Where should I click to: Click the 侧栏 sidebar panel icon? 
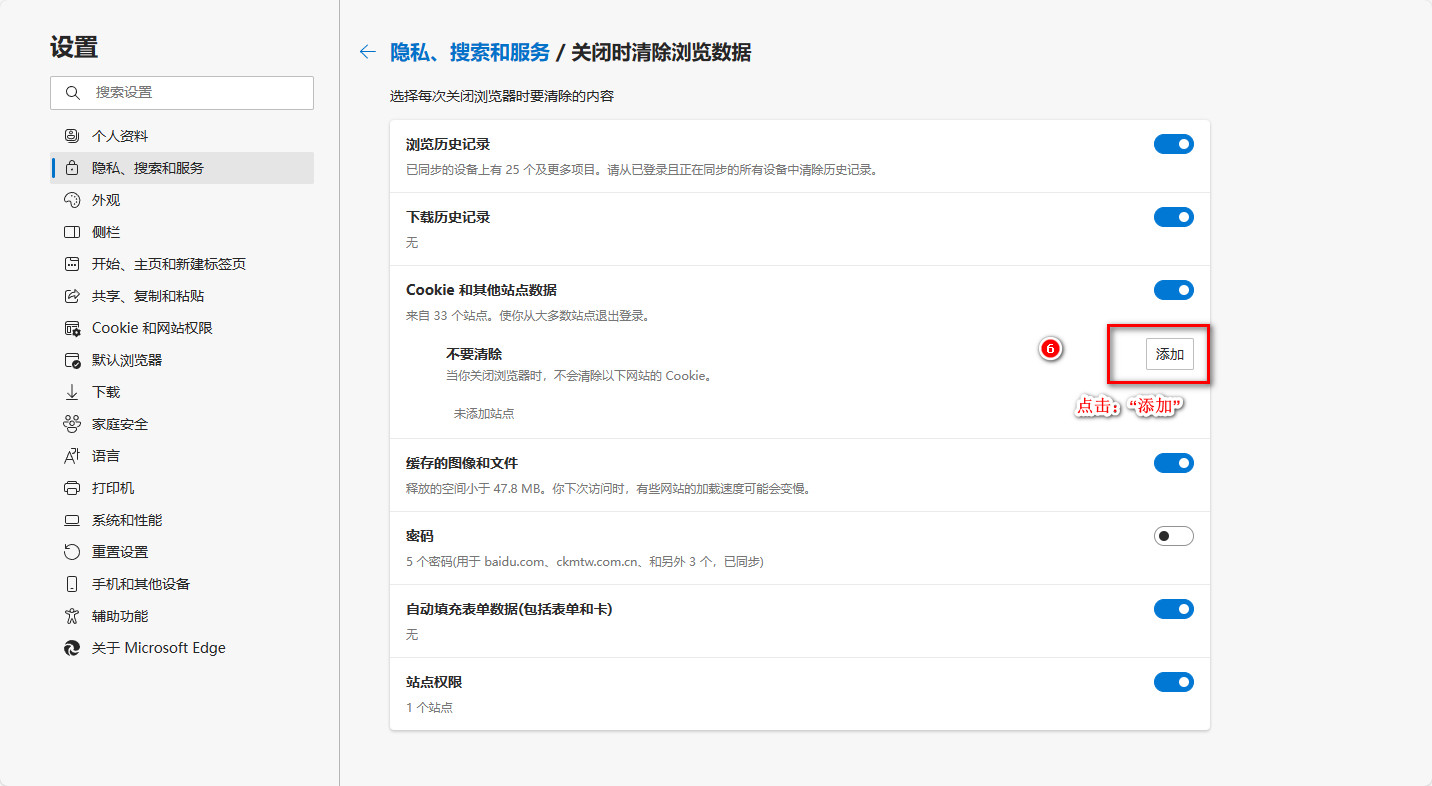(x=72, y=232)
